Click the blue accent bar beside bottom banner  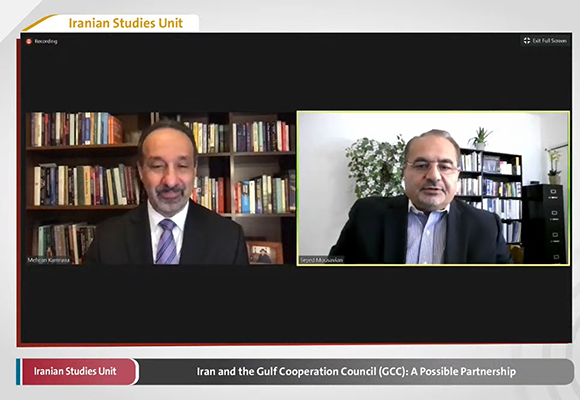click(18, 372)
